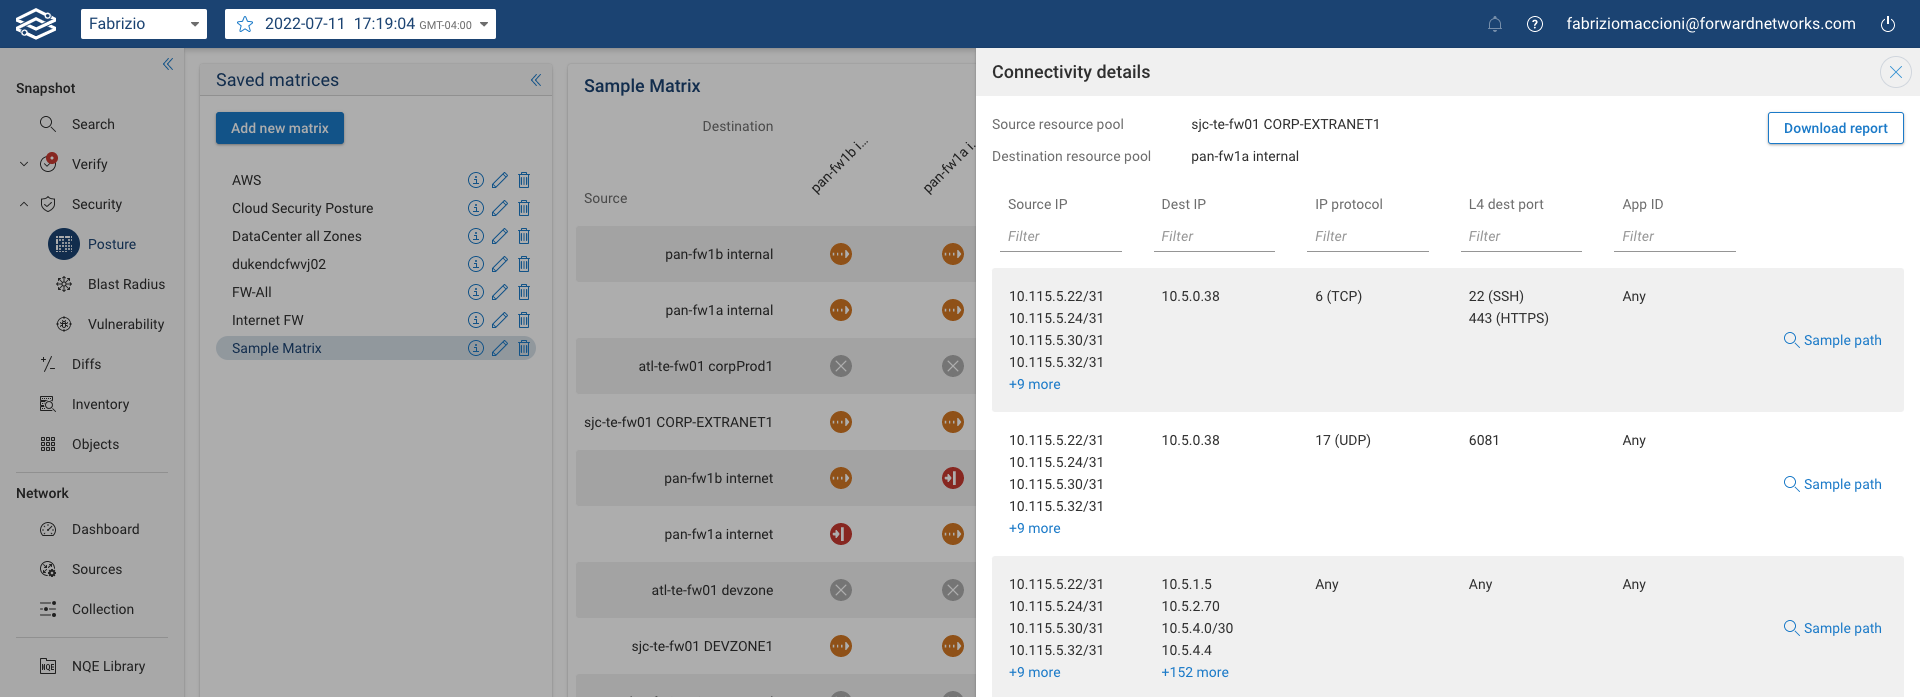
Task: Focus the Source IP filter field
Action: pos(1060,236)
